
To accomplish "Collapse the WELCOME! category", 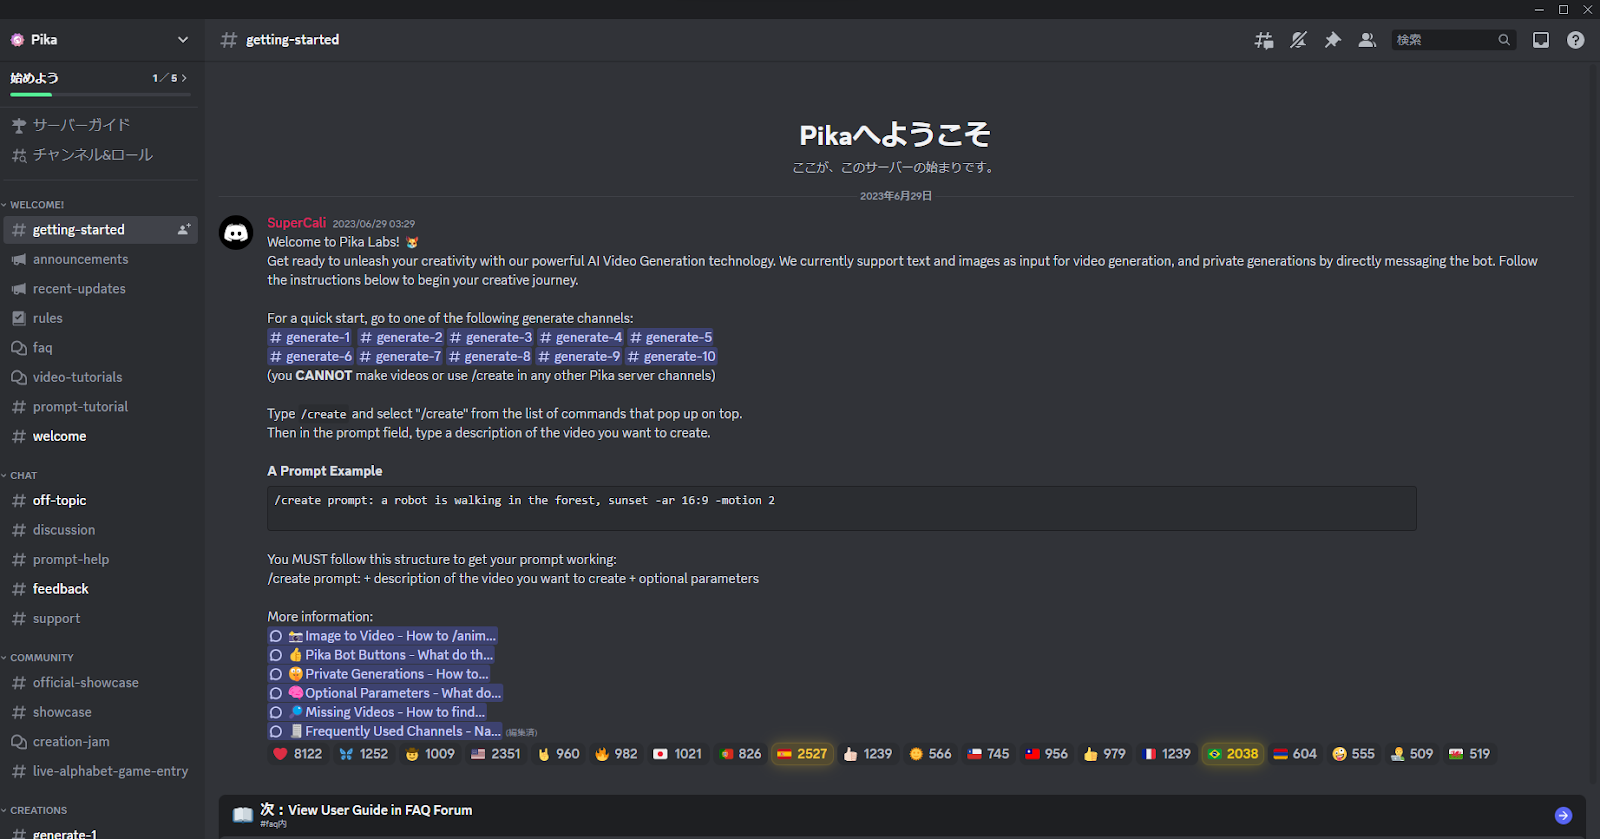I will (x=37, y=205).
